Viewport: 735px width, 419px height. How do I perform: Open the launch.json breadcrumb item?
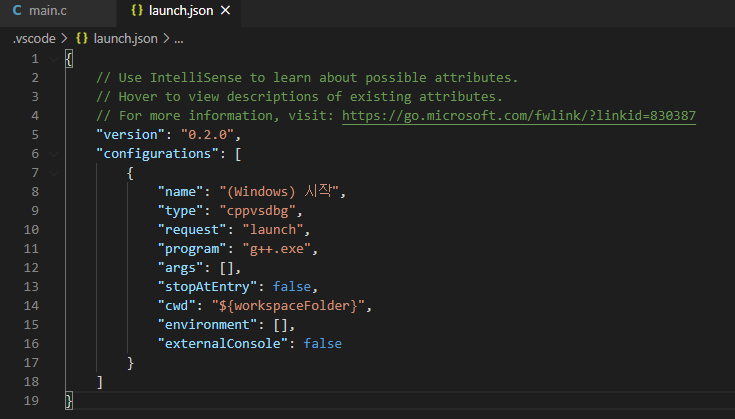point(125,38)
